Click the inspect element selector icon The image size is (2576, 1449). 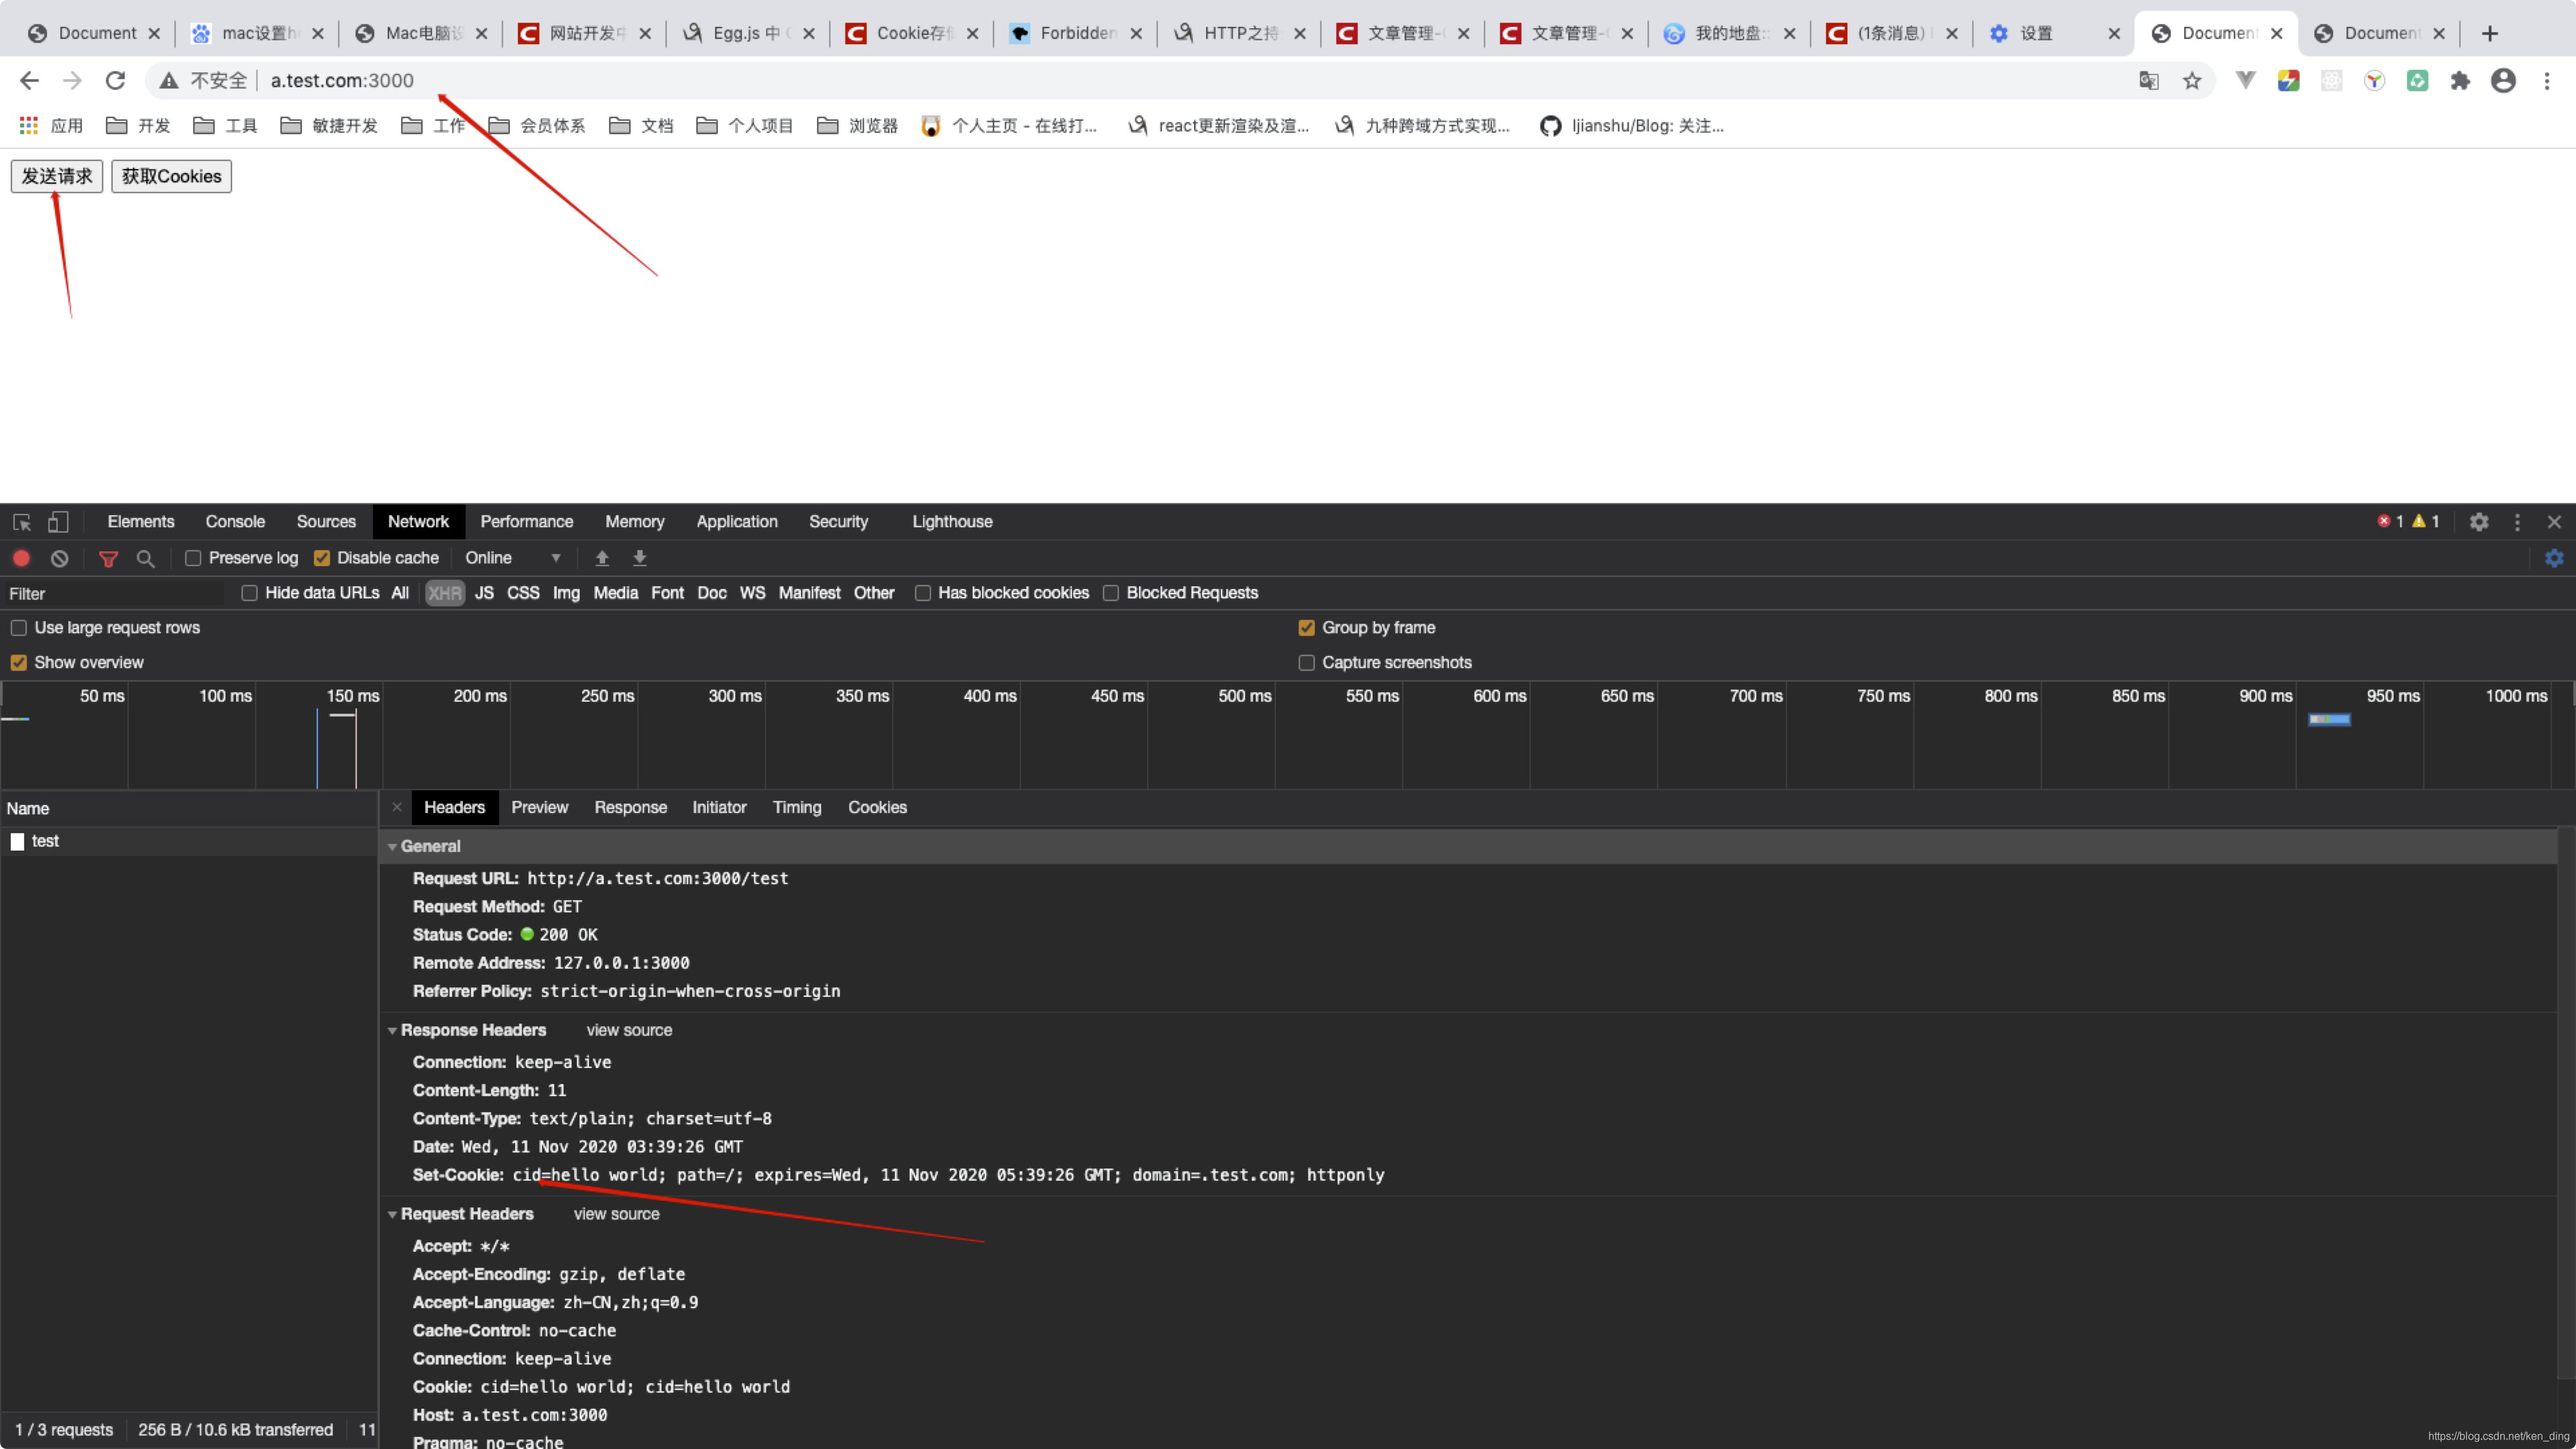pyautogui.click(x=22, y=522)
